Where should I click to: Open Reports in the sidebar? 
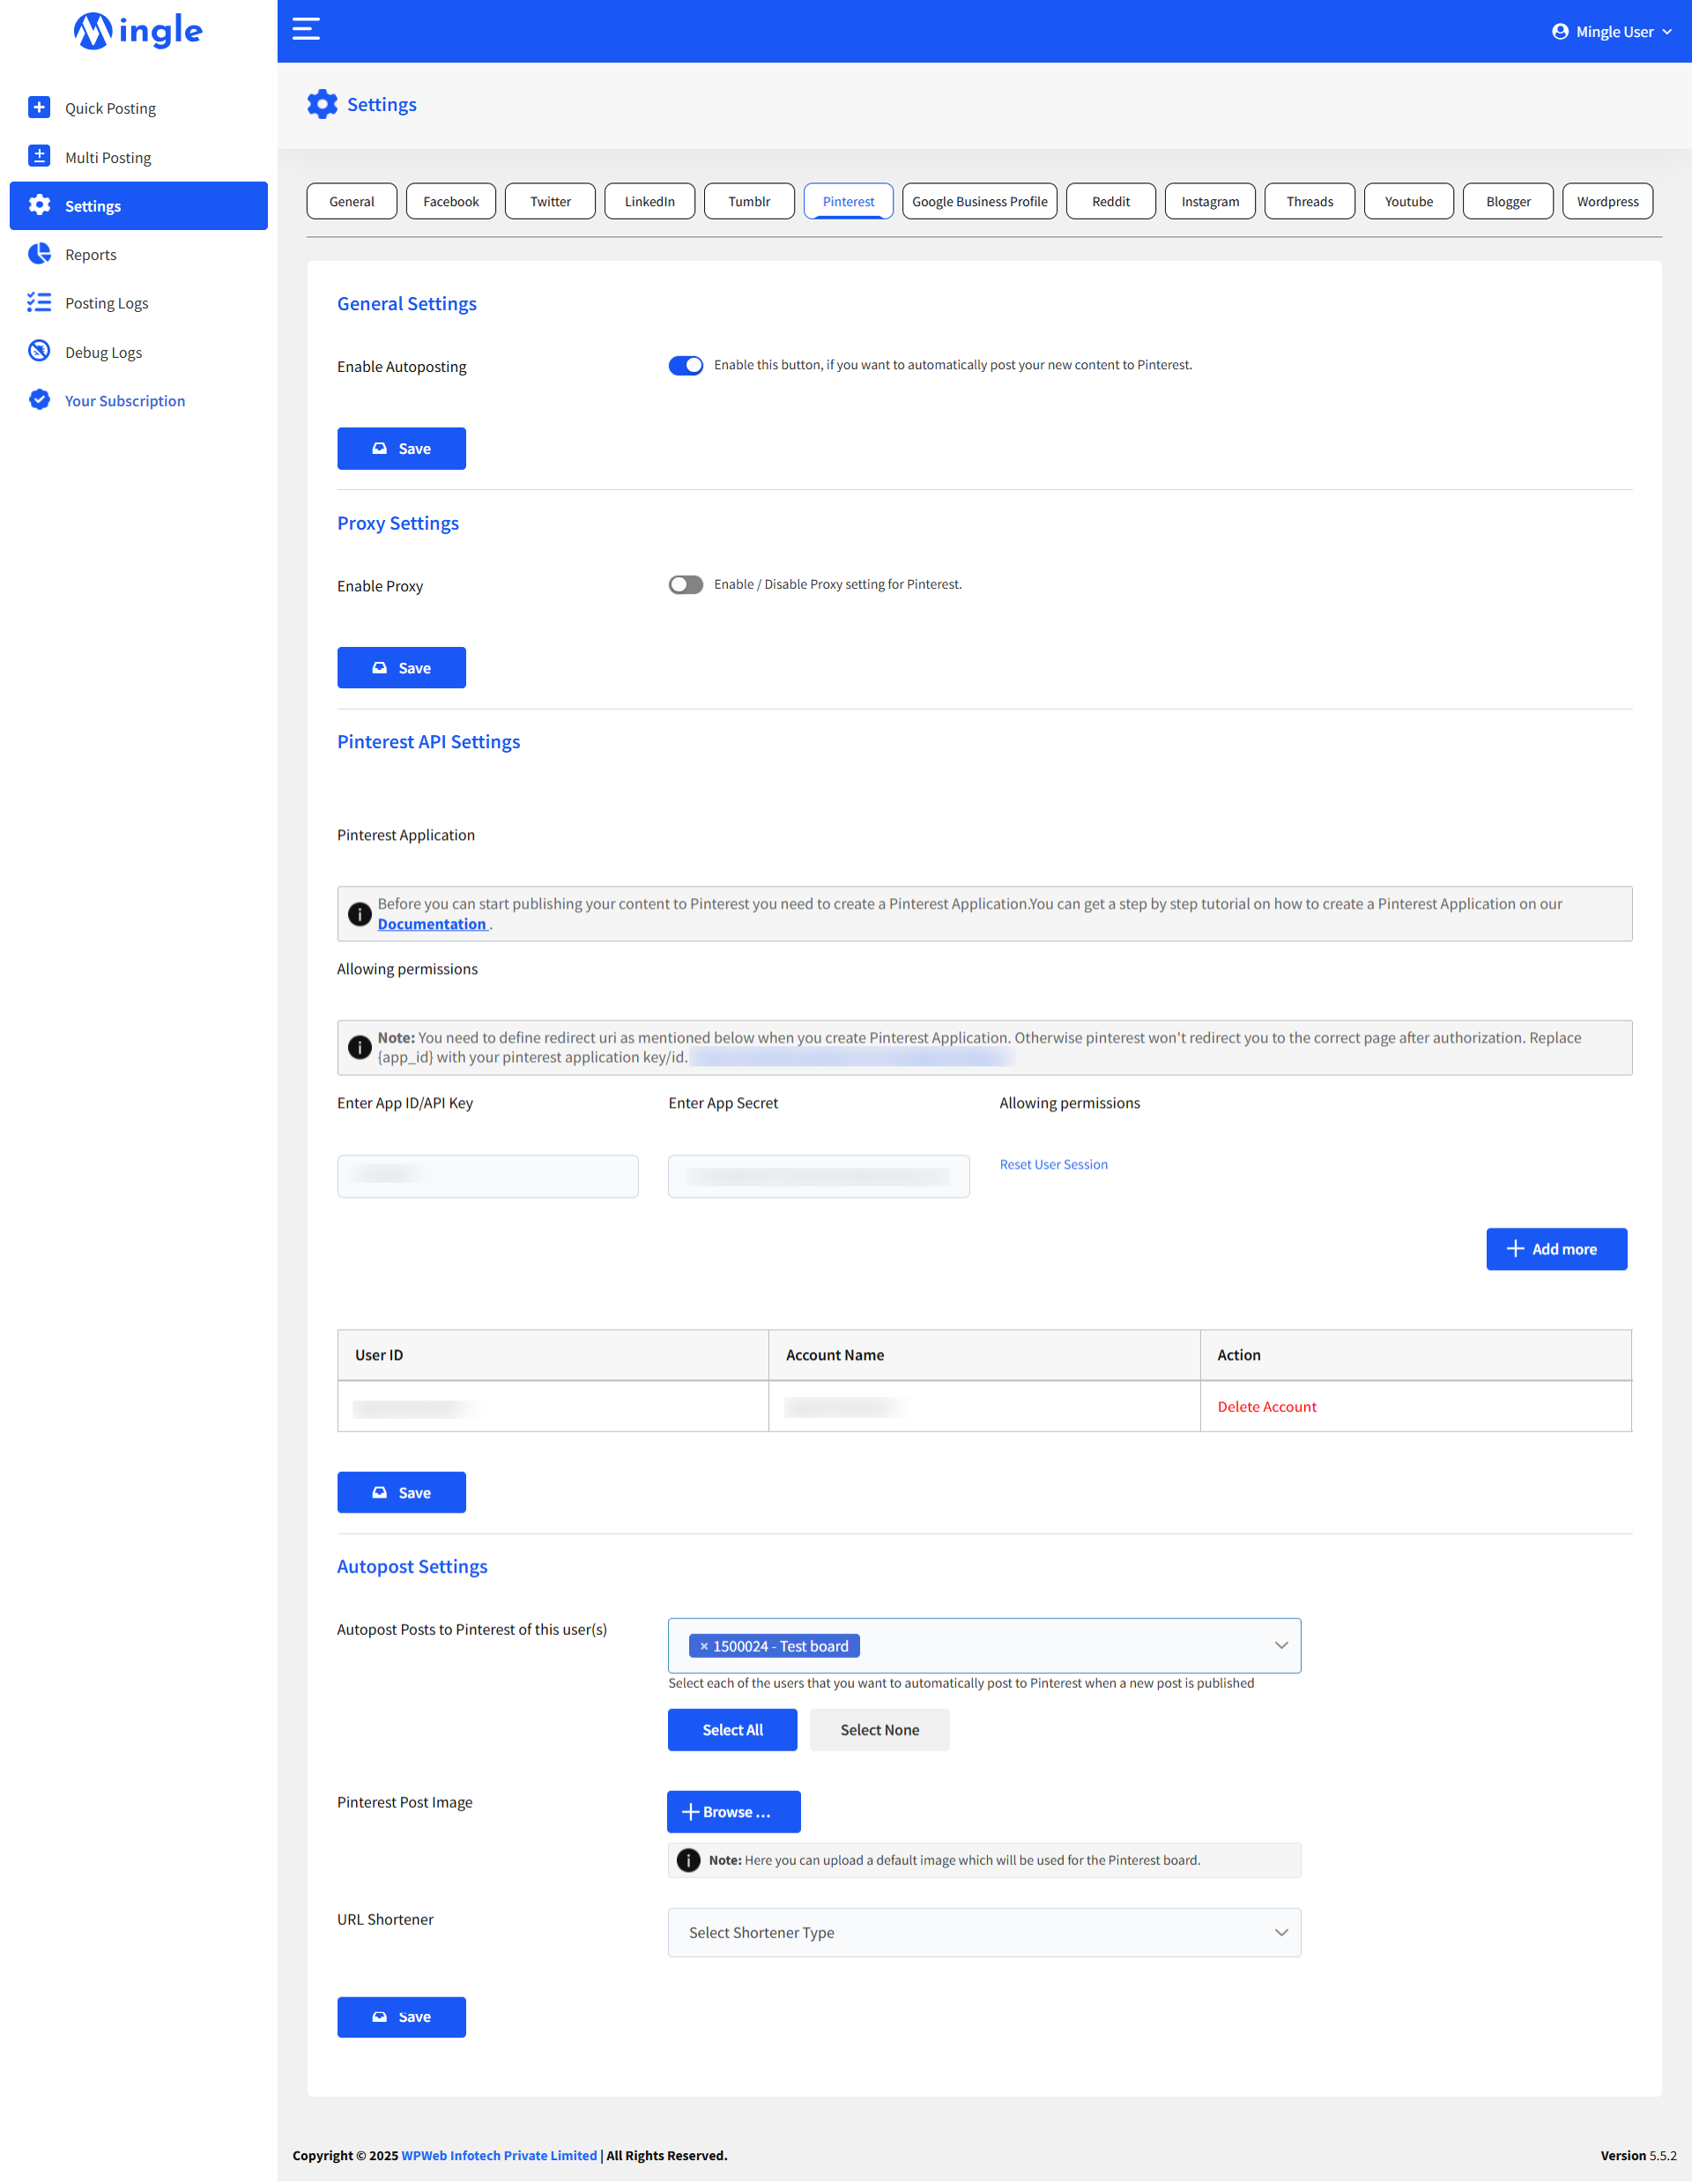coord(139,254)
